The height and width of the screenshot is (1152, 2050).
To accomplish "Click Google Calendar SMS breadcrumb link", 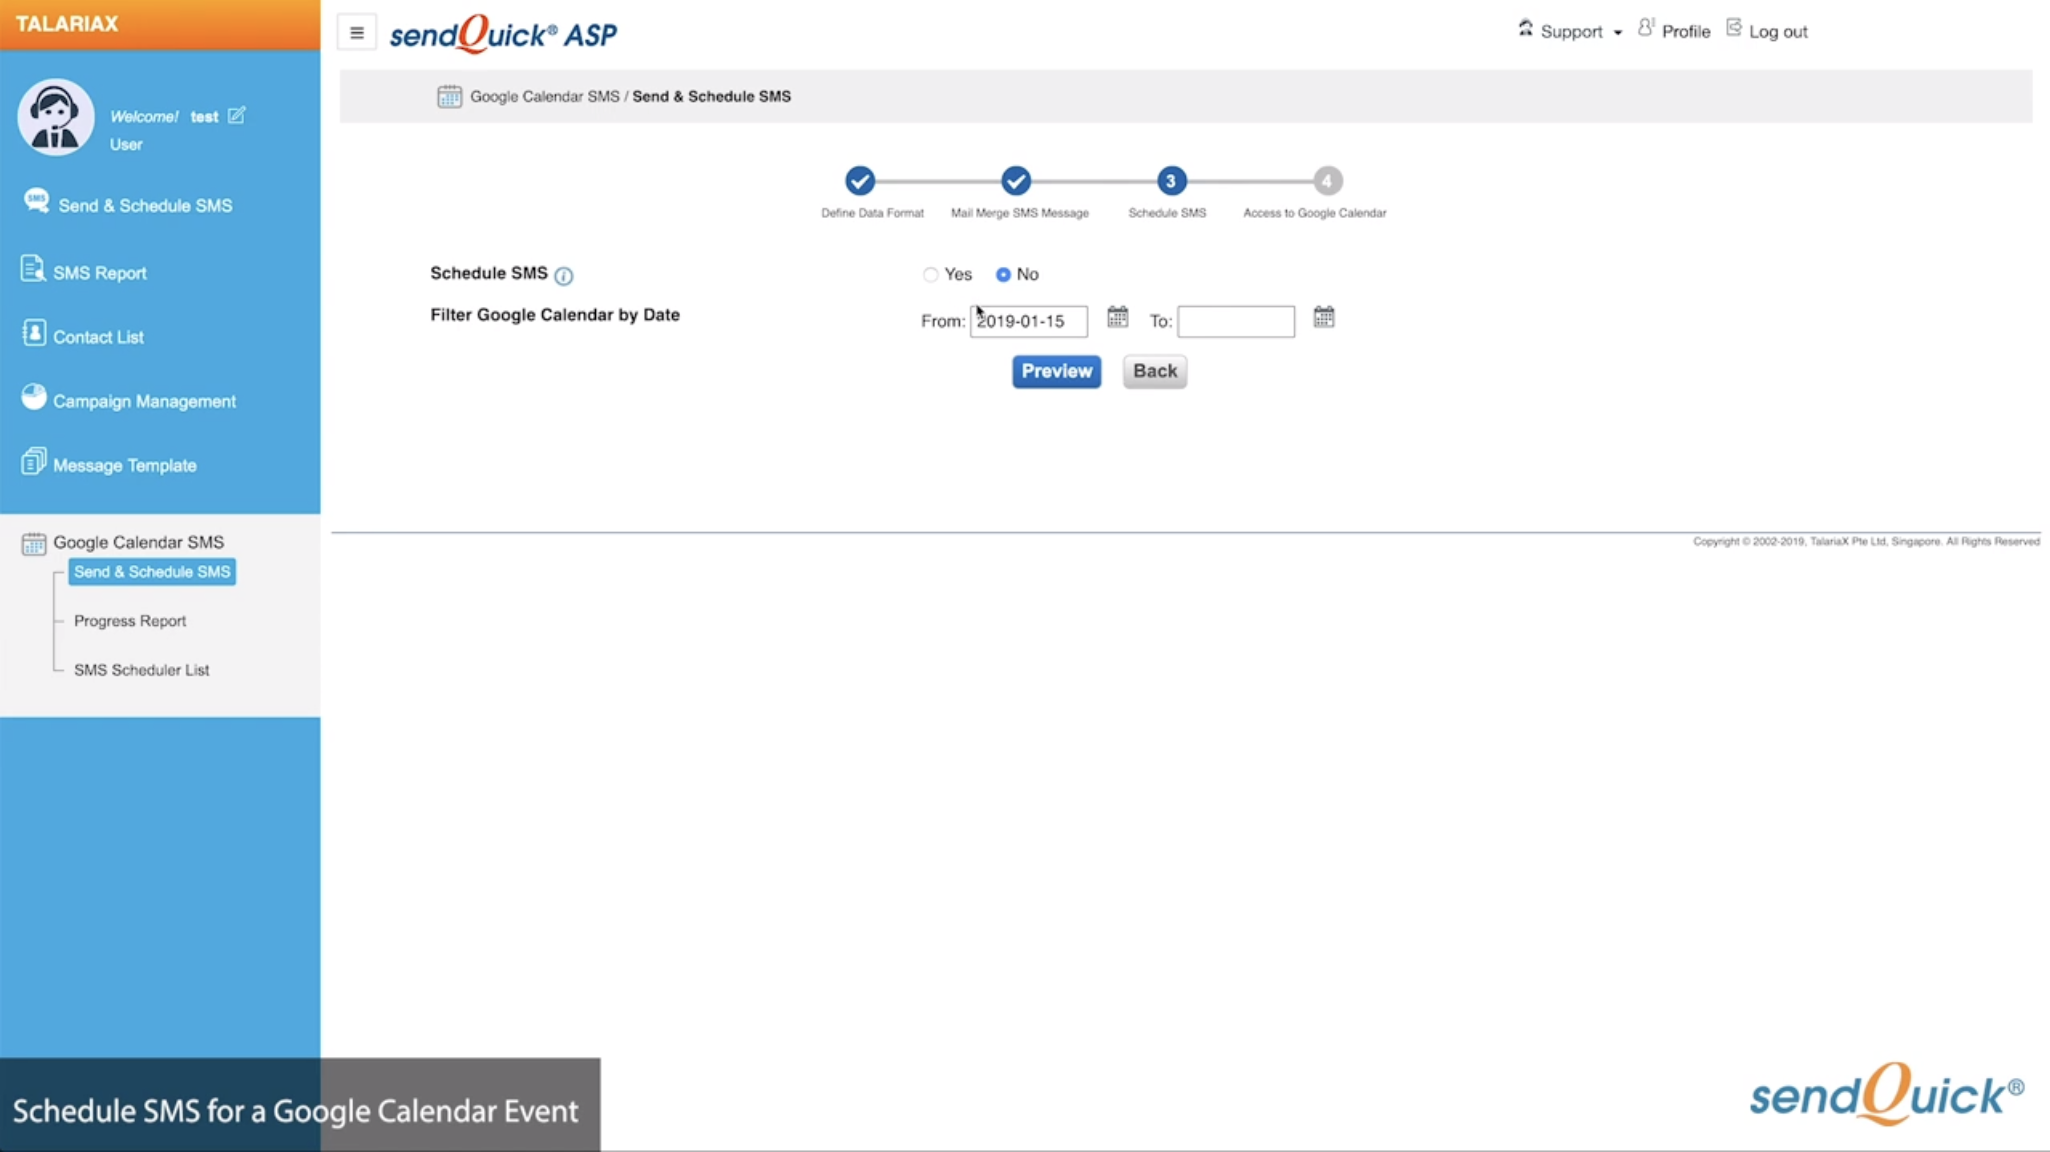I will pos(545,96).
